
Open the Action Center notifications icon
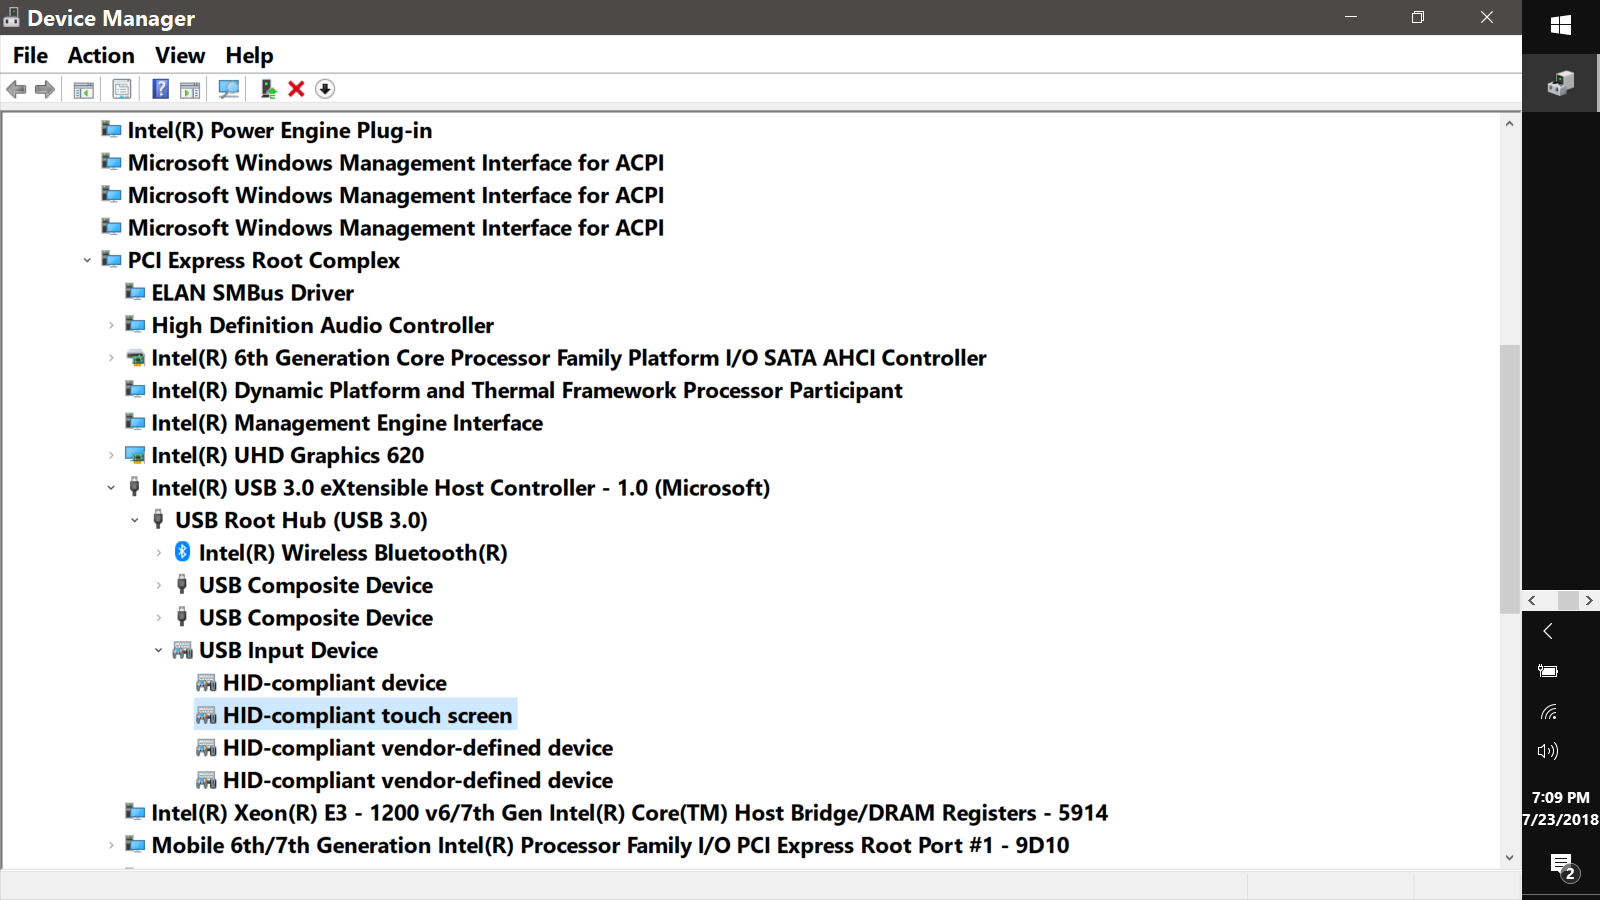tap(1562, 865)
